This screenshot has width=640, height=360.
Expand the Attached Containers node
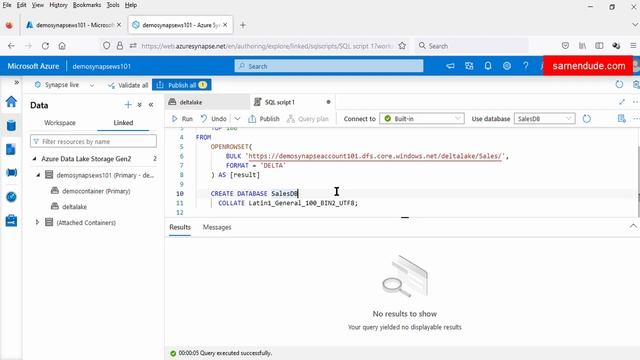pos(37,222)
